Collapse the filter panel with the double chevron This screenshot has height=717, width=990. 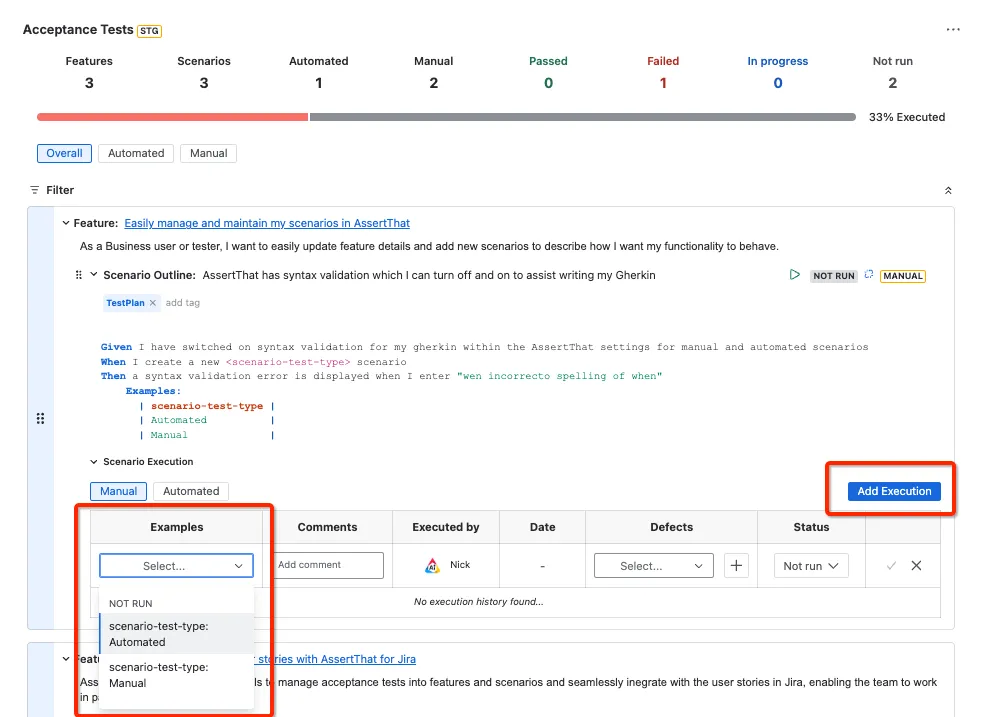pyautogui.click(x=948, y=191)
